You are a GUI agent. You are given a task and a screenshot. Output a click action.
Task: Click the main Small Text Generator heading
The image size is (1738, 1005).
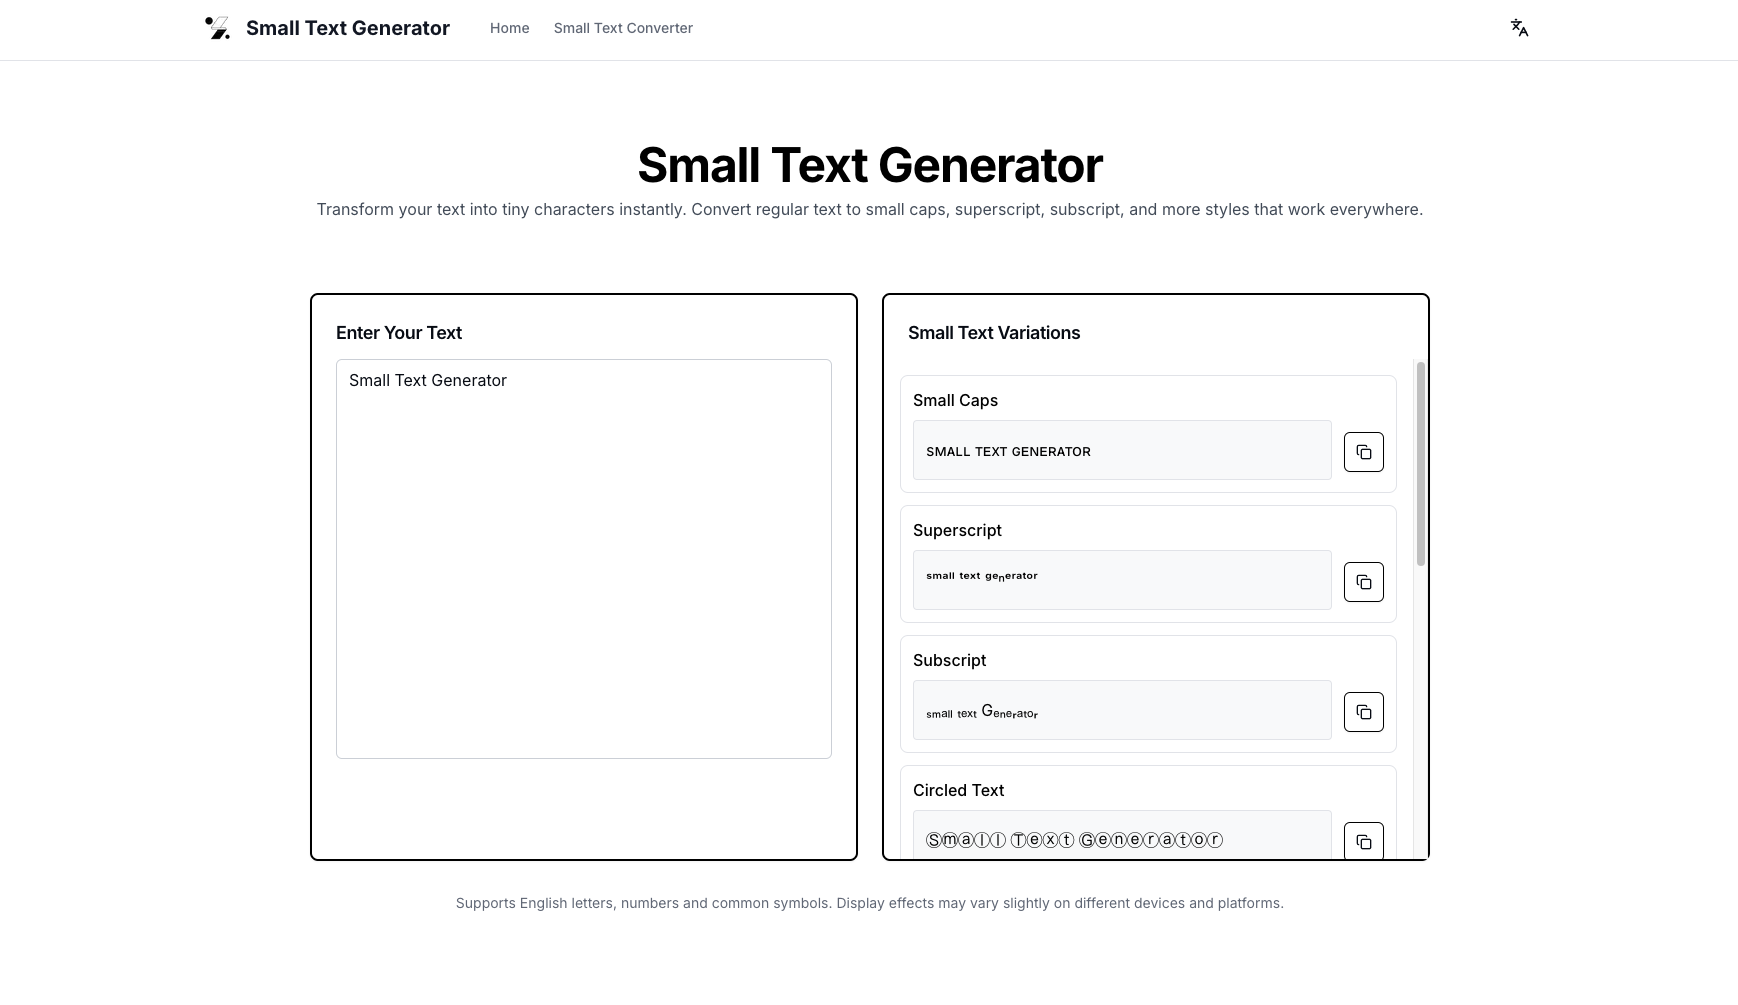point(869,164)
